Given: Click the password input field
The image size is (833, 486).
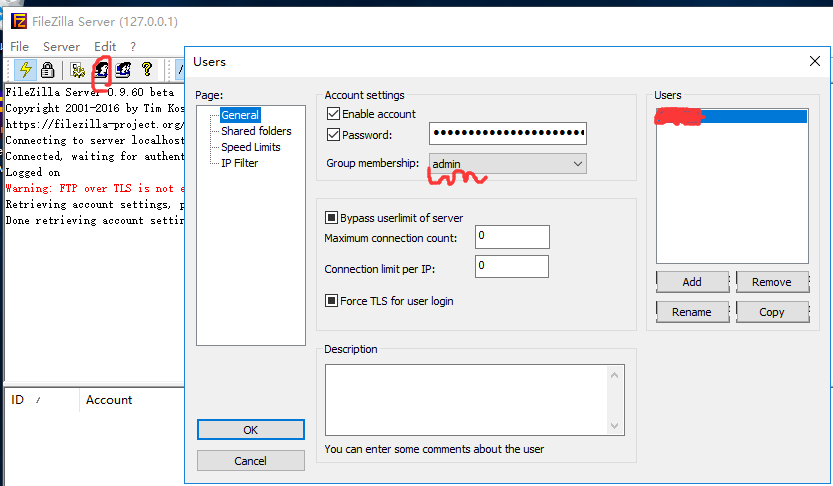Looking at the screenshot, I should pos(508,133).
